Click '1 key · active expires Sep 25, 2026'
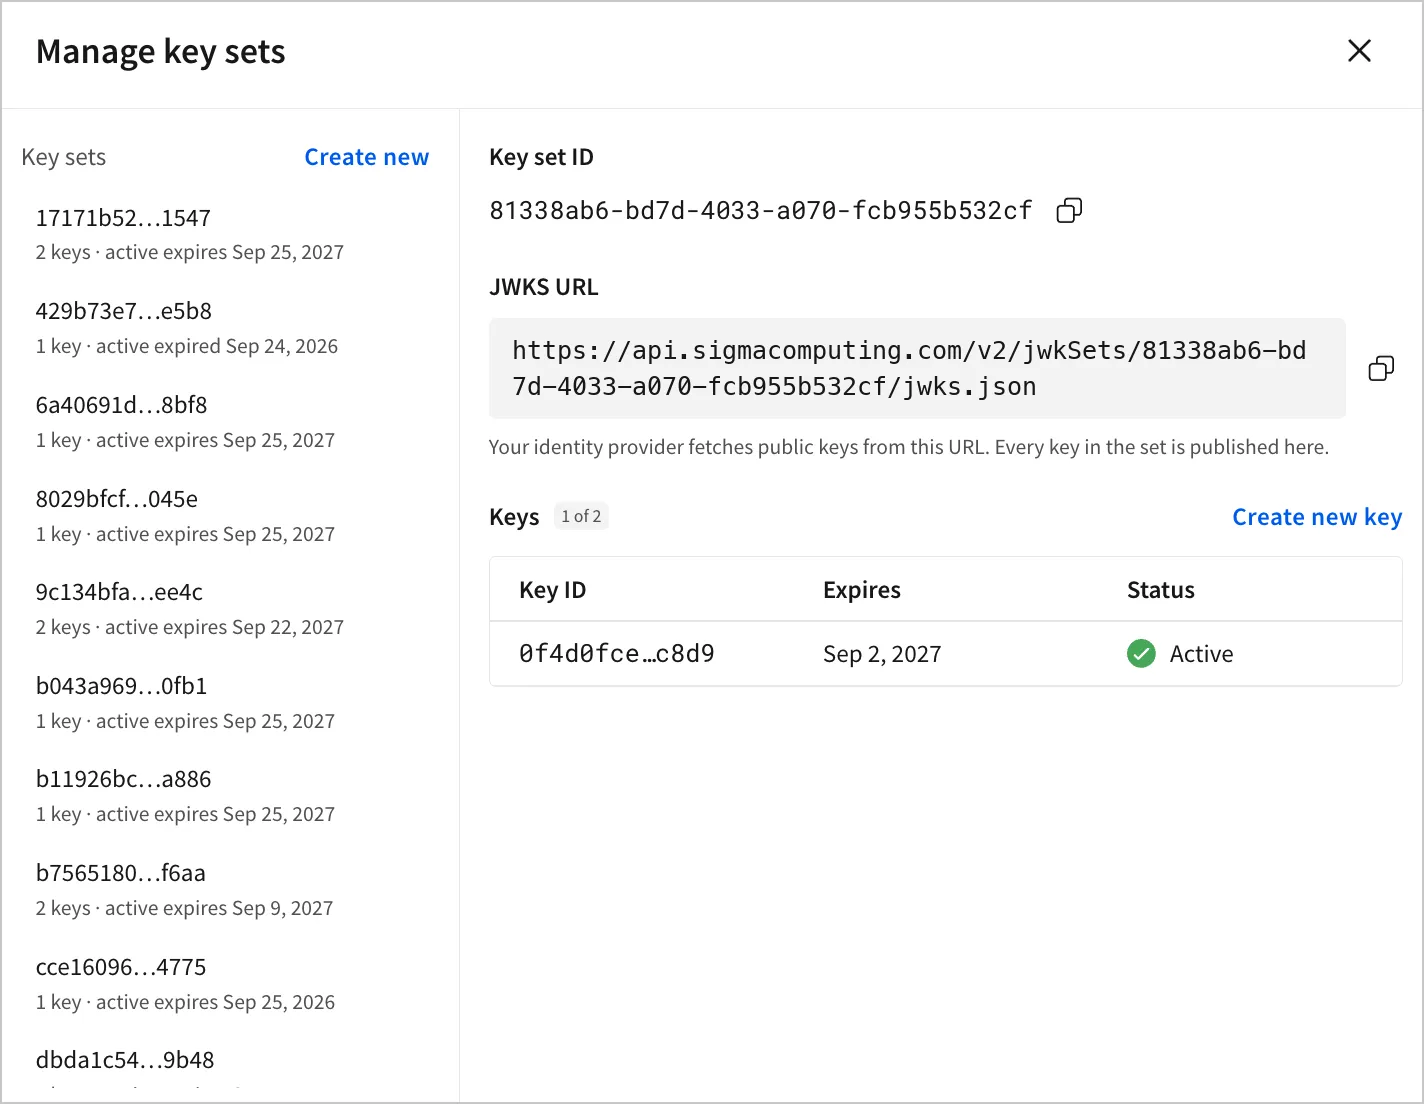1424x1104 pixels. (186, 1002)
